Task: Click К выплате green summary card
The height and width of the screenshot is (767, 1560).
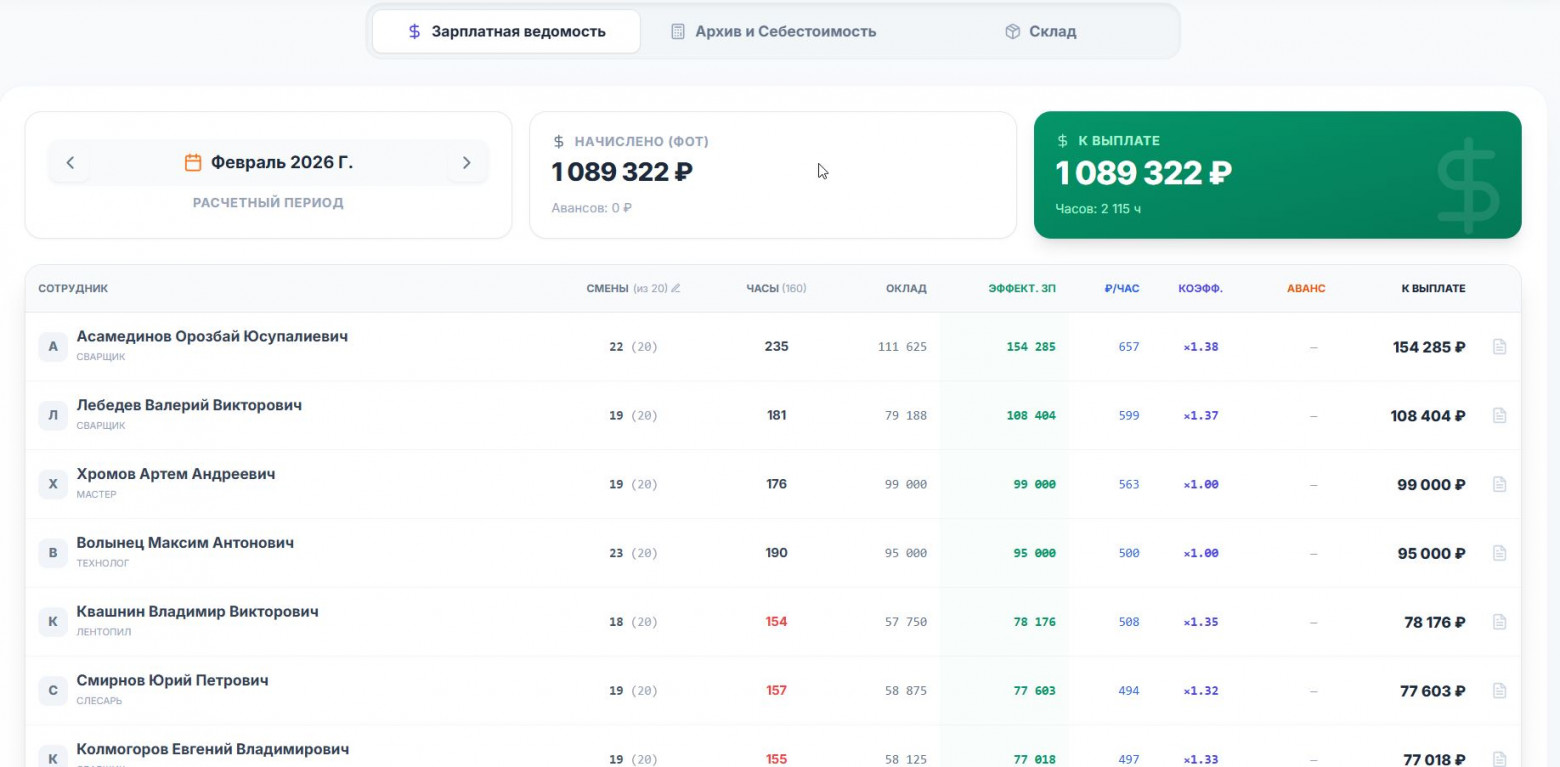Action: pos(1277,175)
